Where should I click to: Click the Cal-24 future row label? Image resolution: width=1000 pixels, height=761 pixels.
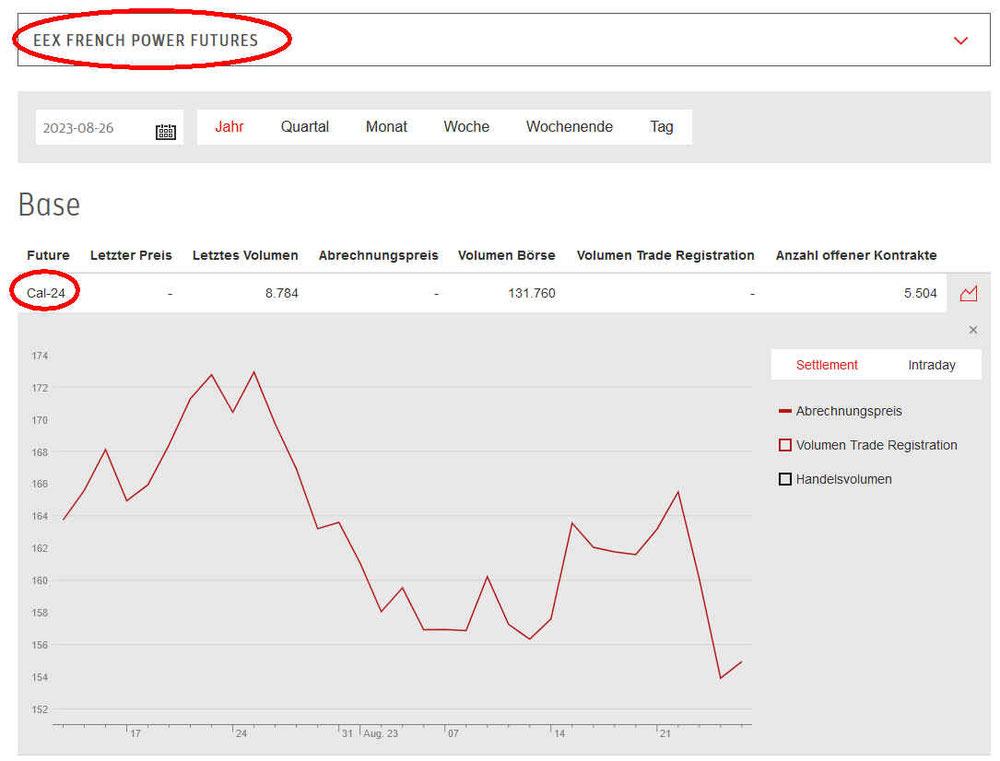(x=46, y=293)
